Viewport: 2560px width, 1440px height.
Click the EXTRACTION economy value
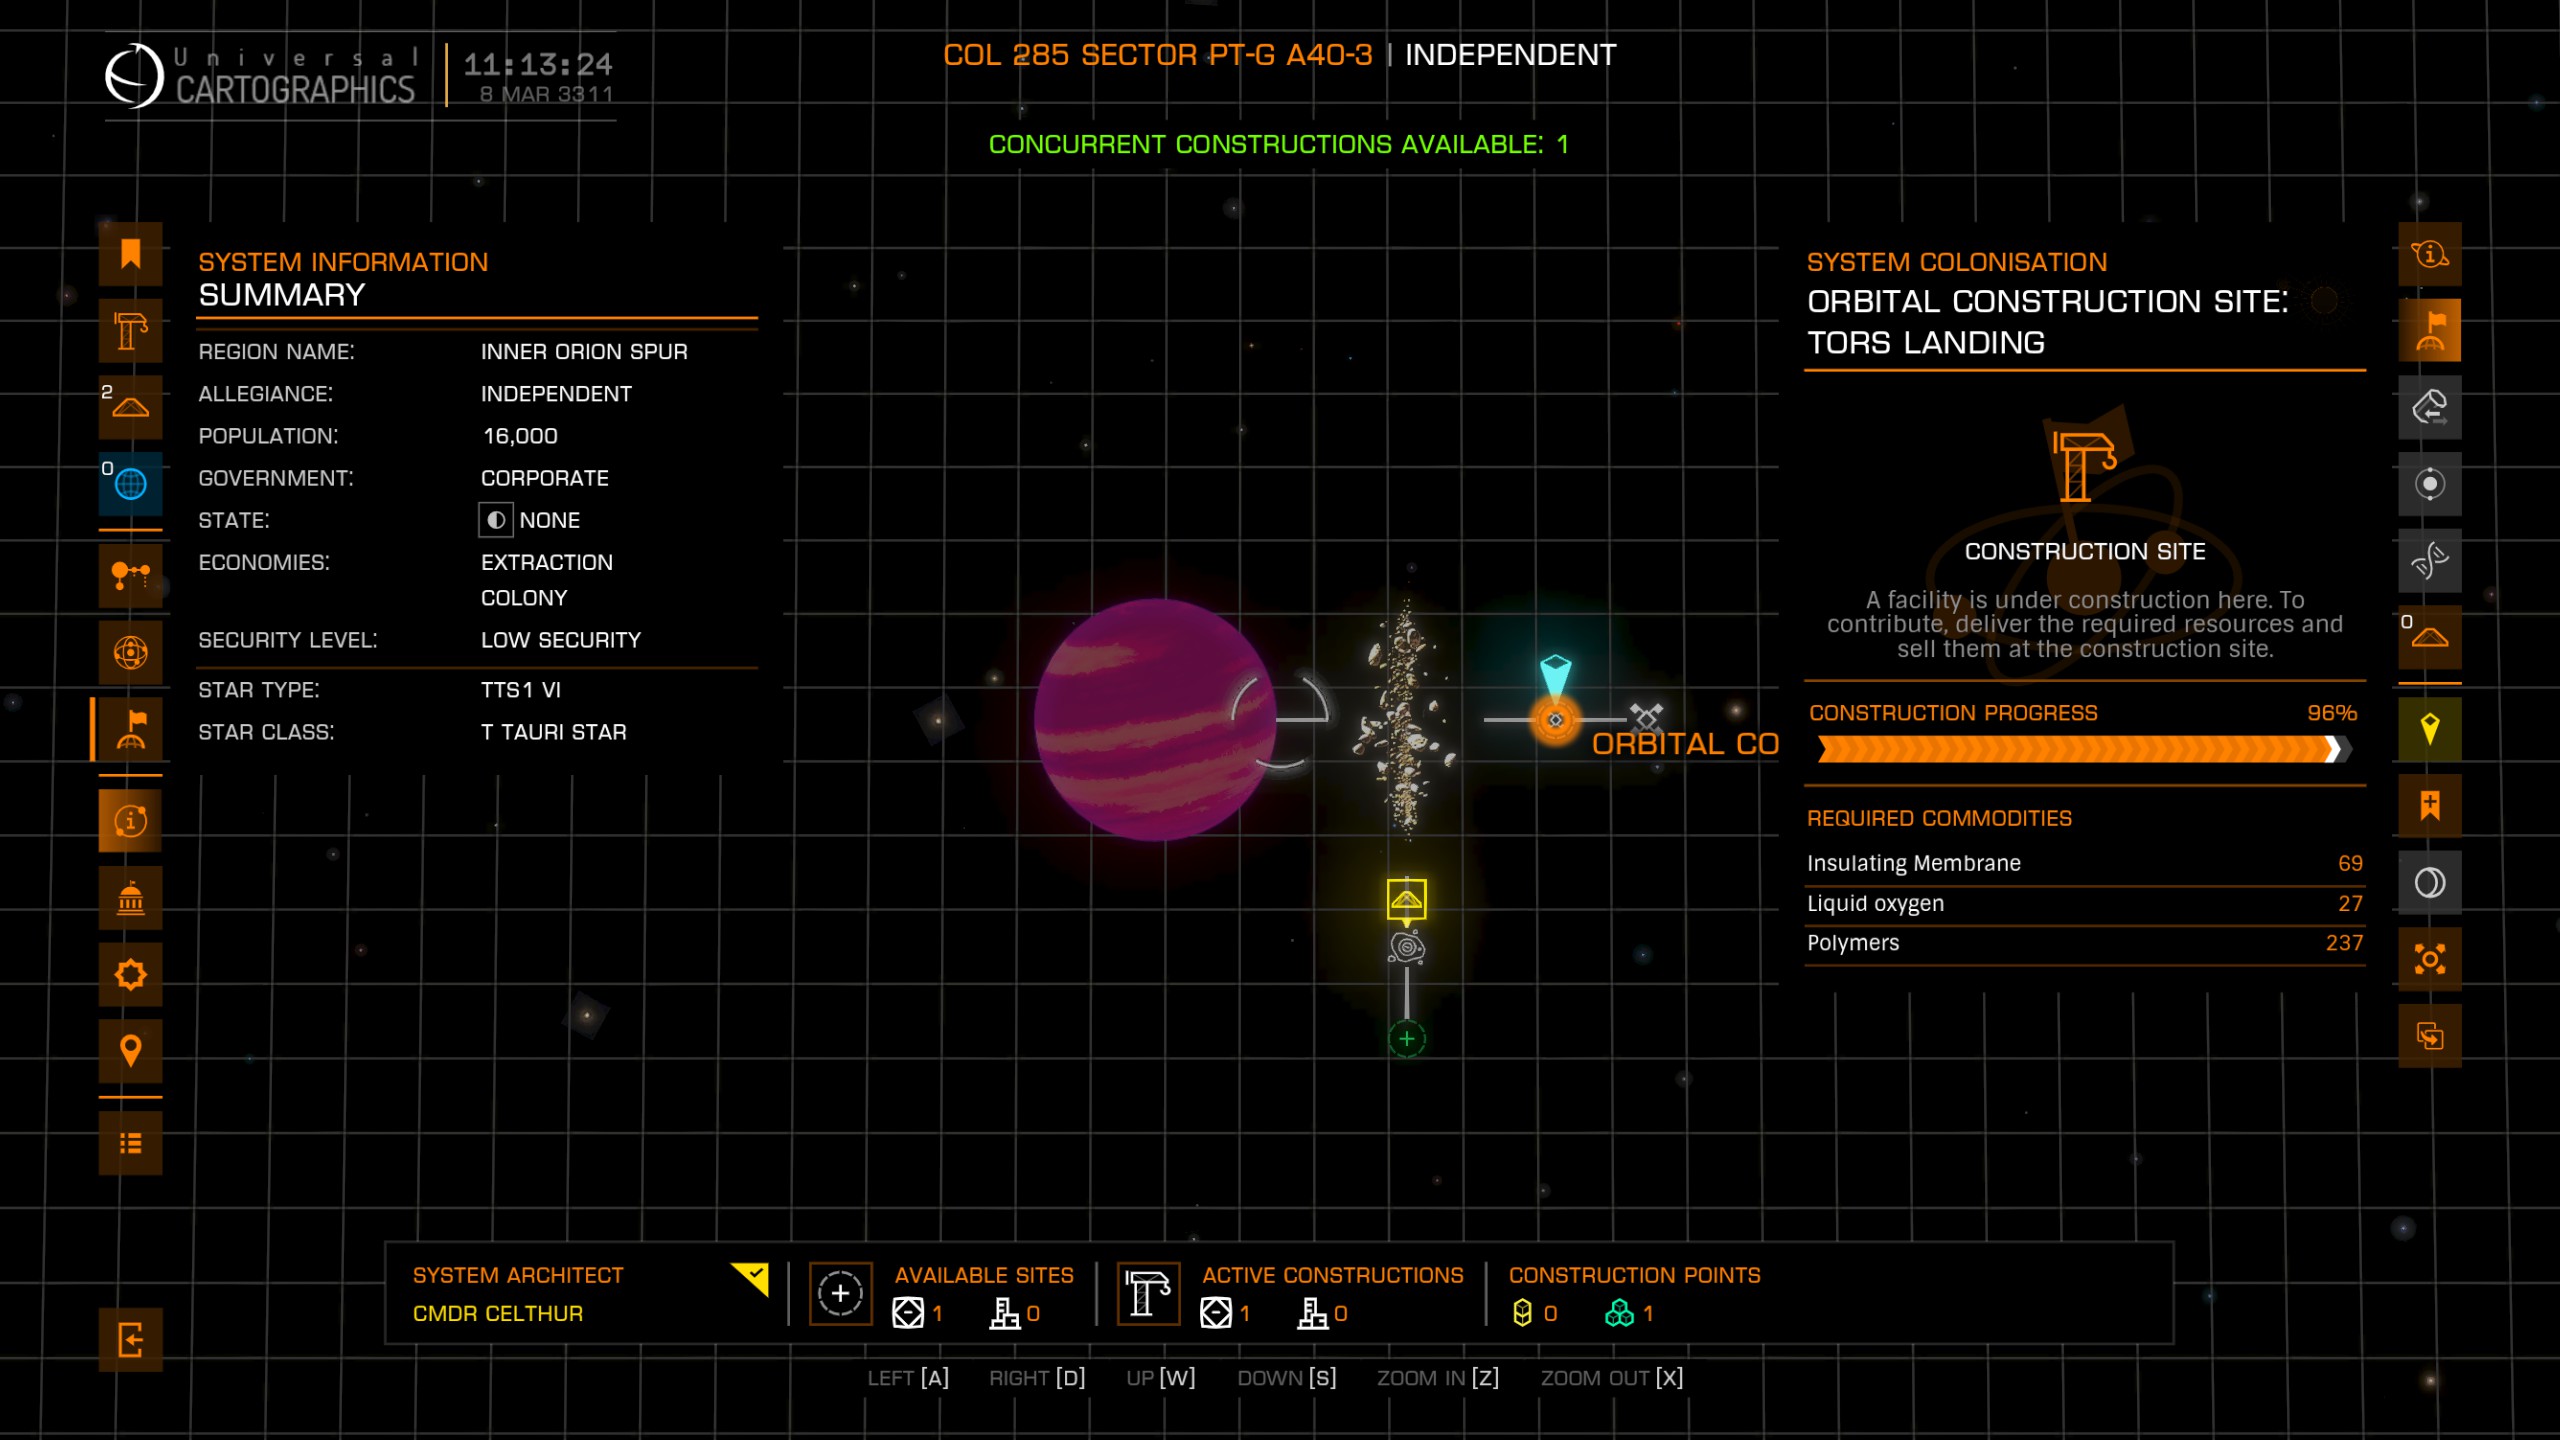pyautogui.click(x=546, y=563)
